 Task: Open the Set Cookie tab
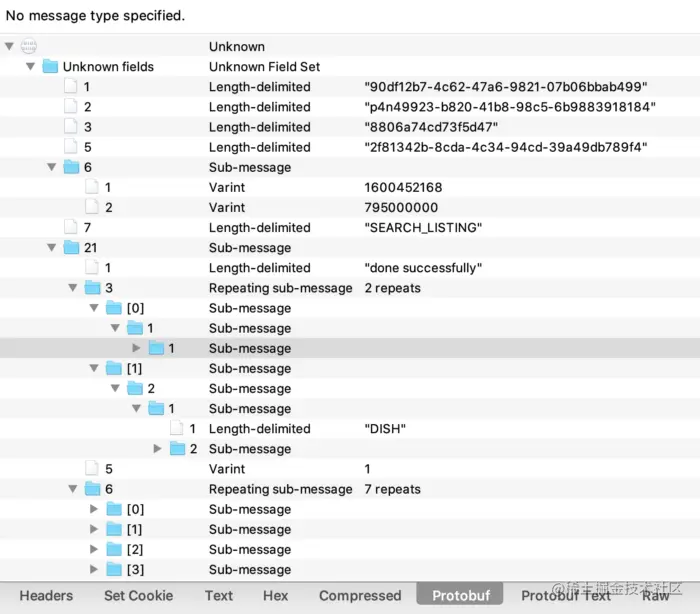coord(138,595)
